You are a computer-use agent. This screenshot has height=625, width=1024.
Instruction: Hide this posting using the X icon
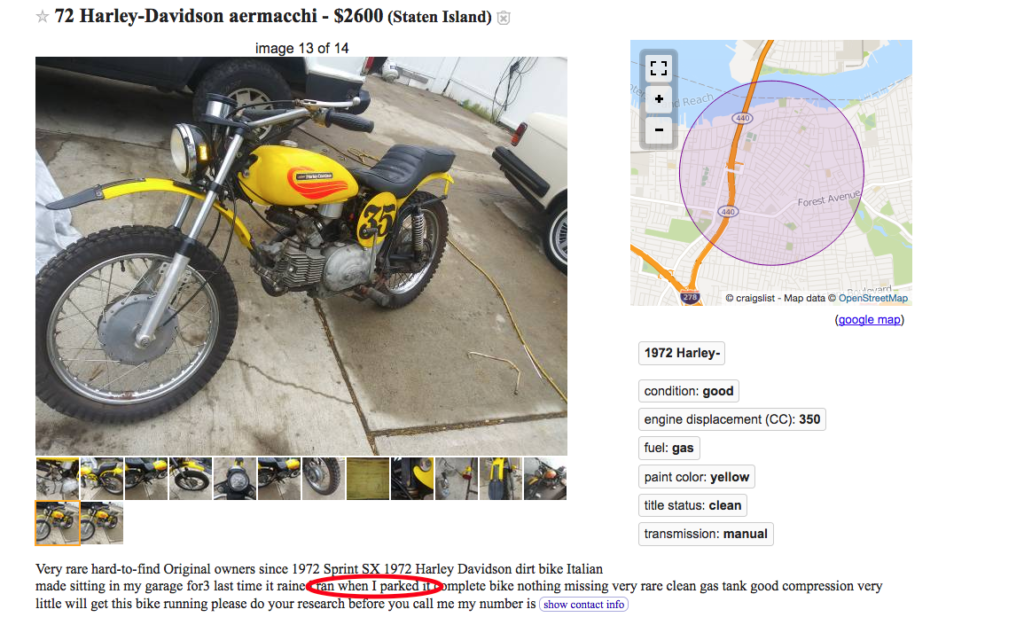(504, 18)
